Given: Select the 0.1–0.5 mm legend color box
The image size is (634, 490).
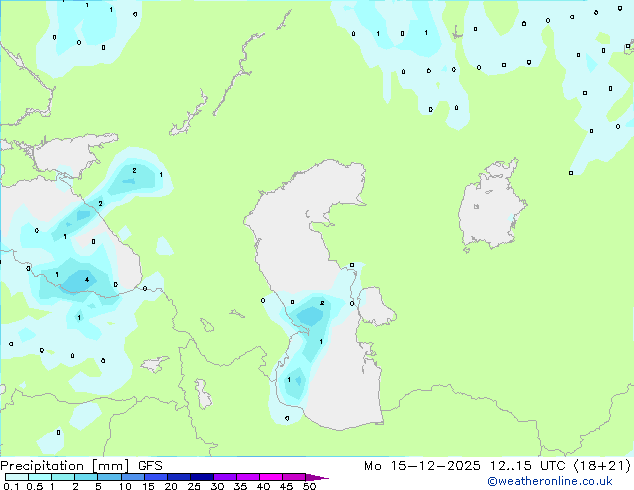Looking at the screenshot, I should tap(17, 477).
